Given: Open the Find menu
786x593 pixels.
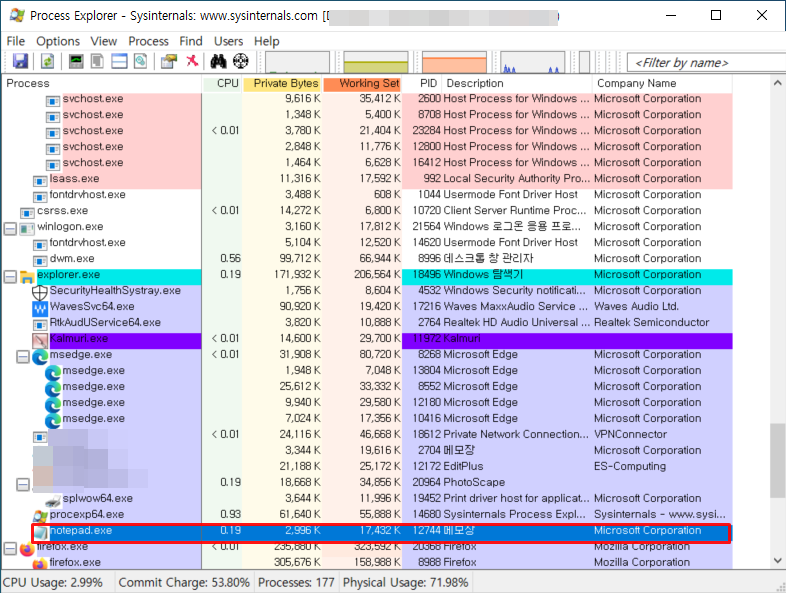Looking at the screenshot, I should point(191,41).
